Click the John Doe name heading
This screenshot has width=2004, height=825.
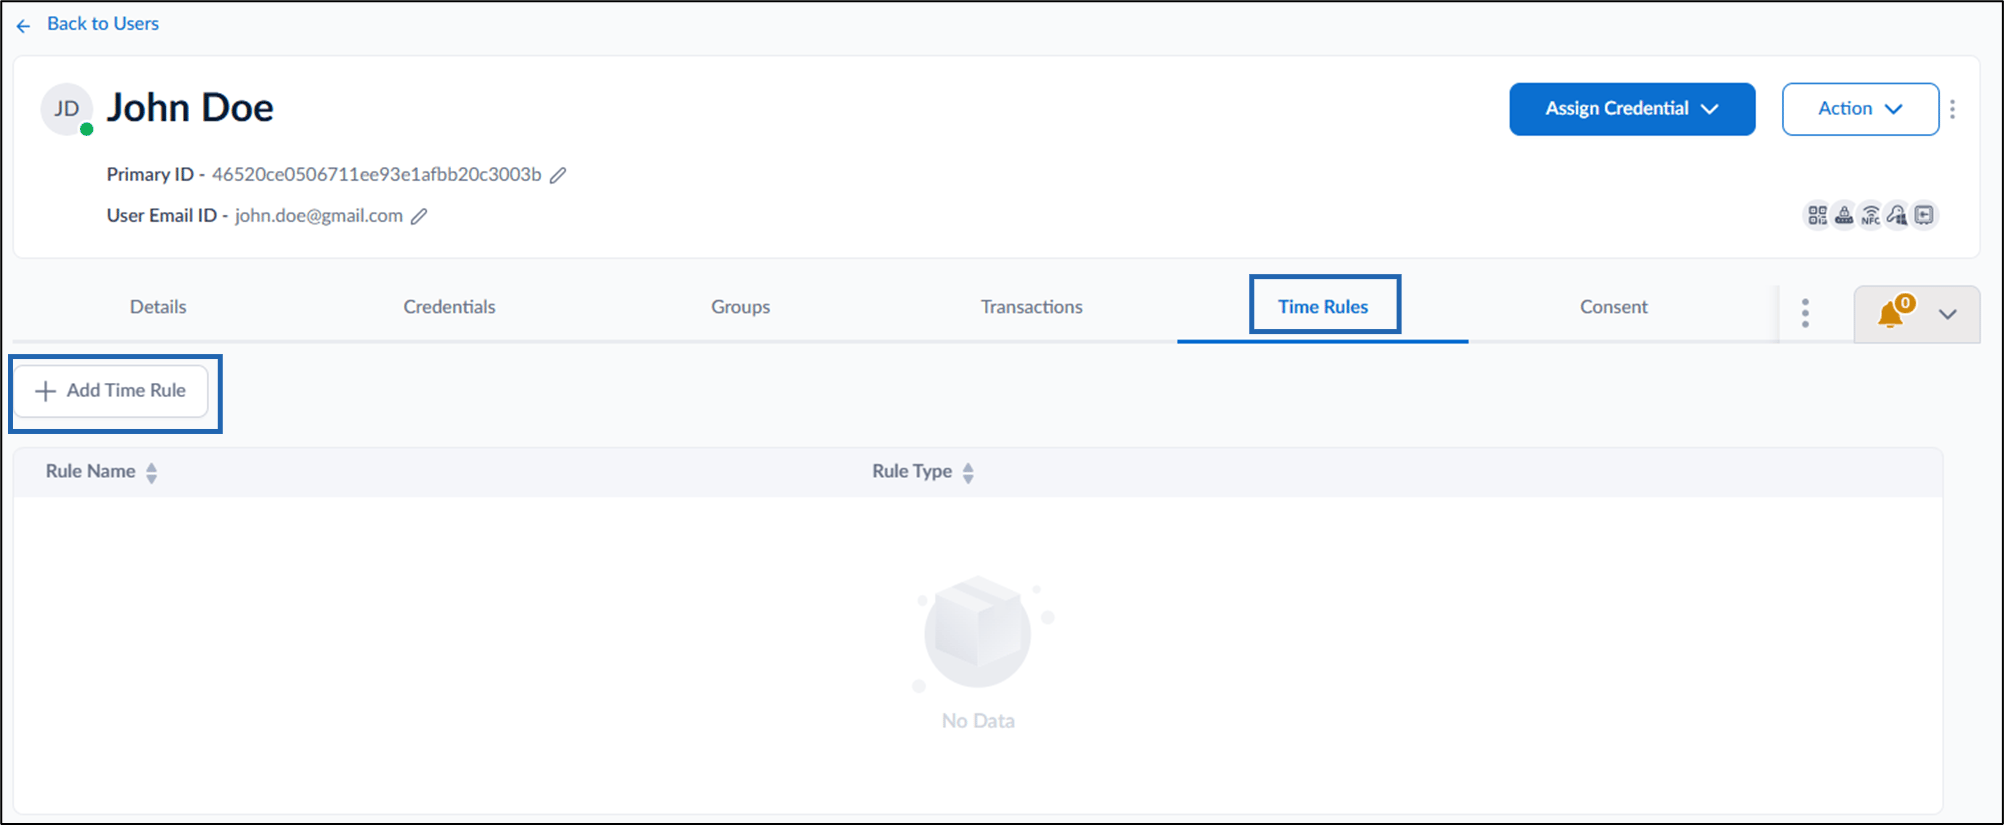[x=190, y=108]
